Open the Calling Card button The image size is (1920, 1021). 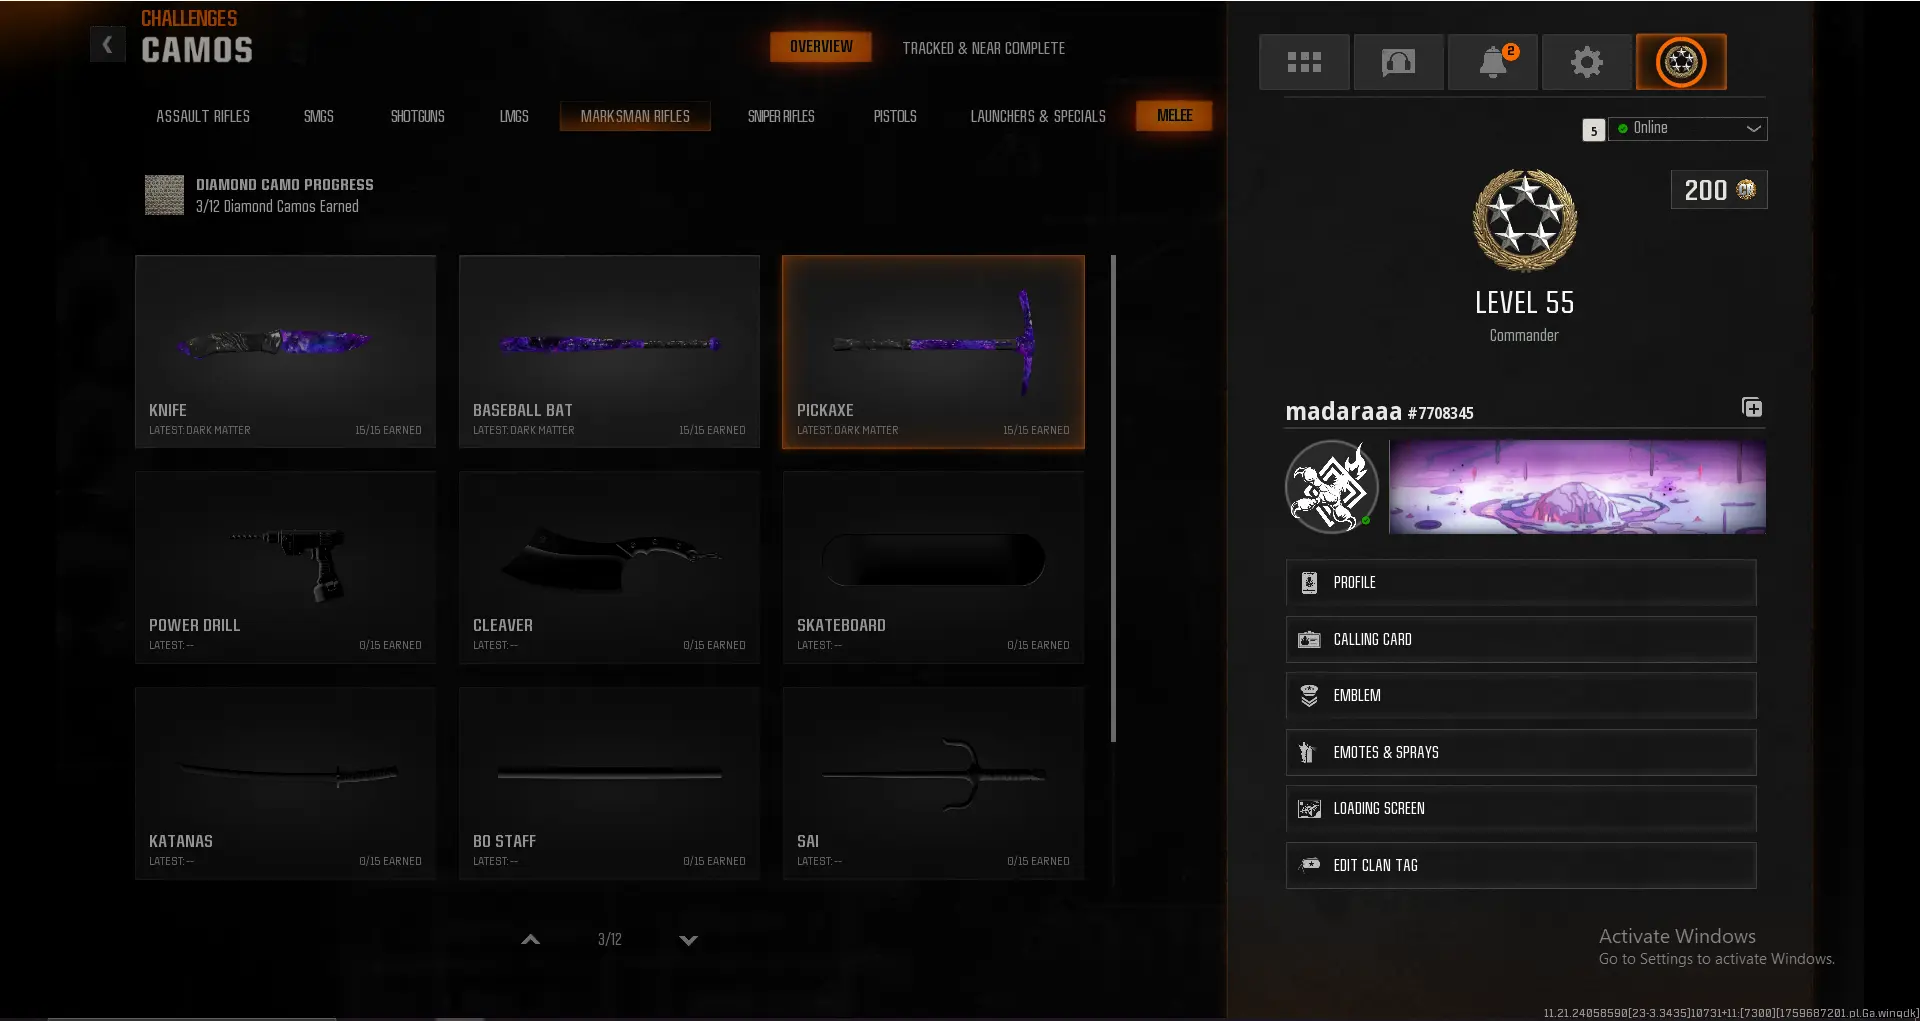point(1521,640)
